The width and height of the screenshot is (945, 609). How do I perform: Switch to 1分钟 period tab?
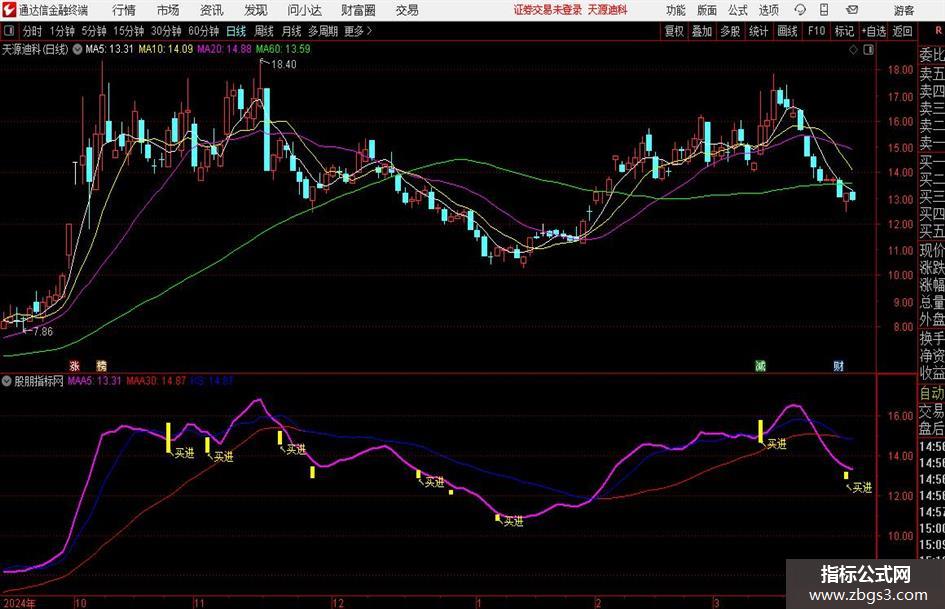click(62, 31)
